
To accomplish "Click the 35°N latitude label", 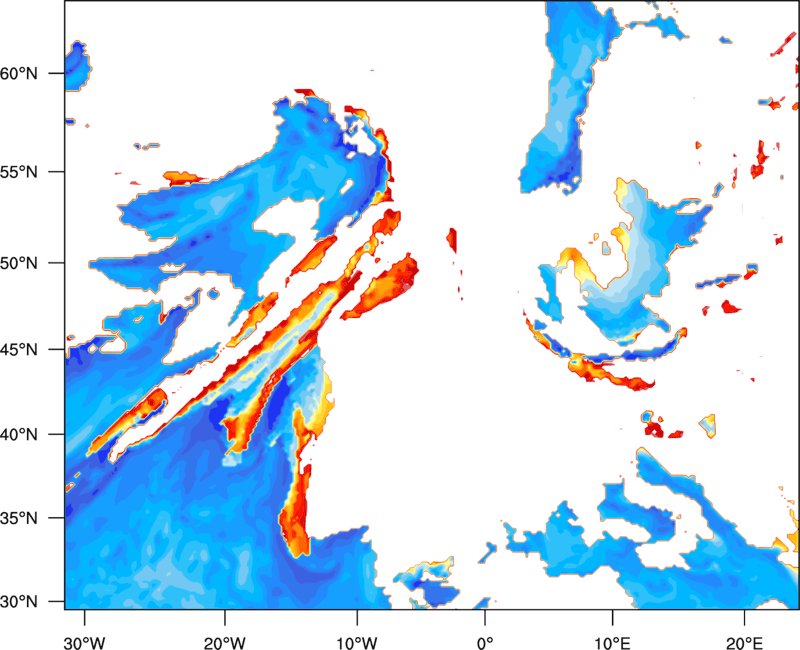I will coord(19,518).
